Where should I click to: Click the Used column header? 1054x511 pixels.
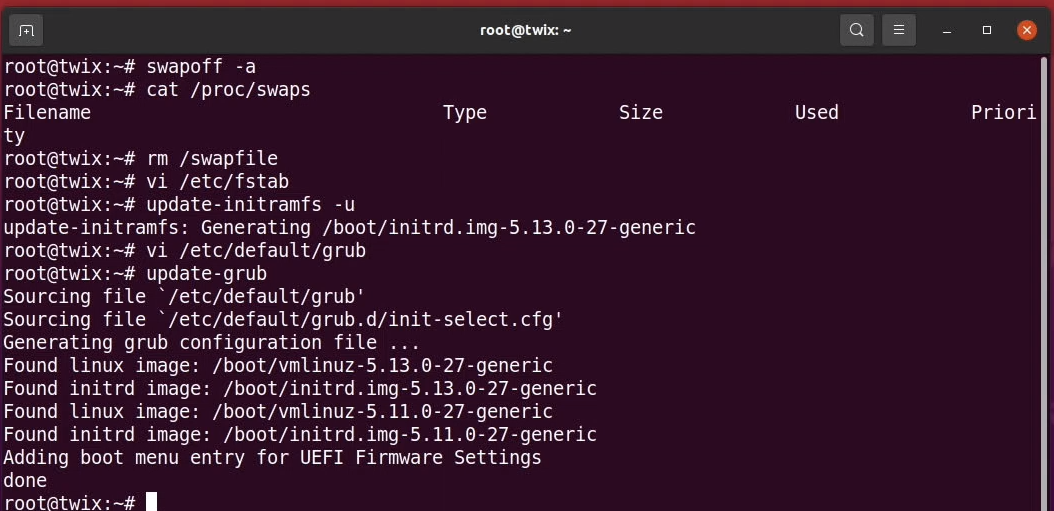click(x=817, y=112)
